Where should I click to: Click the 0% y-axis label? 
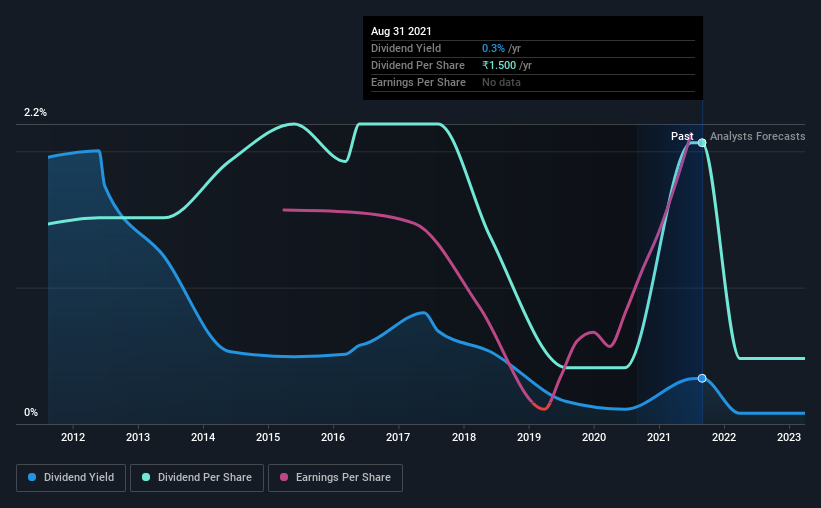coord(31,413)
